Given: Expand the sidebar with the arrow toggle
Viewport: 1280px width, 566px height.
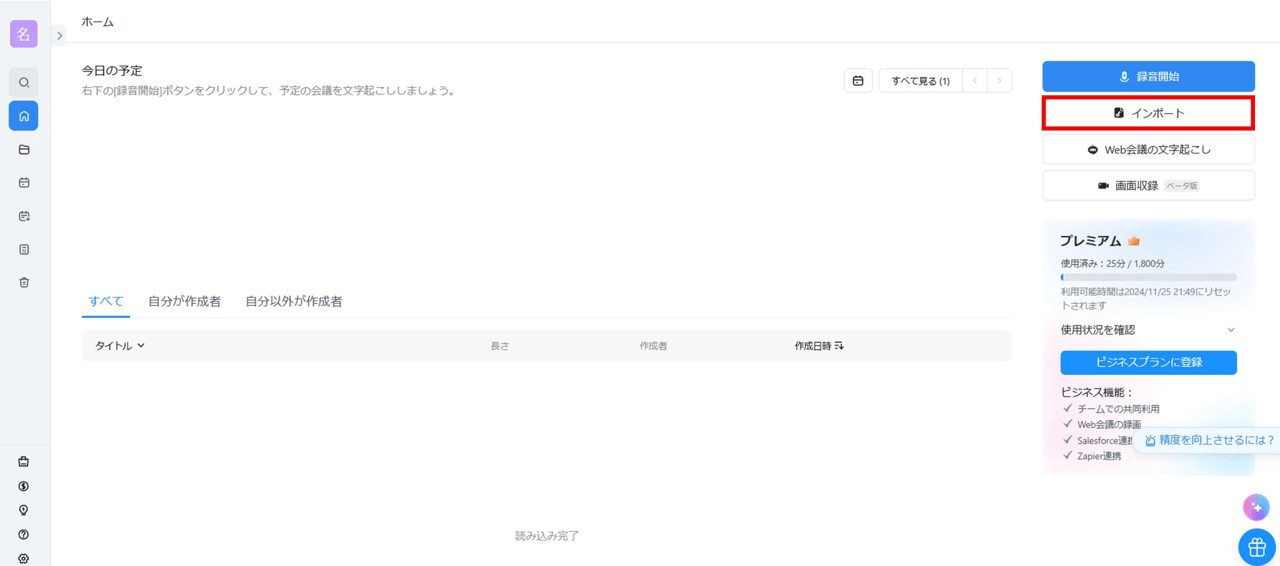Looking at the screenshot, I should (x=59, y=35).
